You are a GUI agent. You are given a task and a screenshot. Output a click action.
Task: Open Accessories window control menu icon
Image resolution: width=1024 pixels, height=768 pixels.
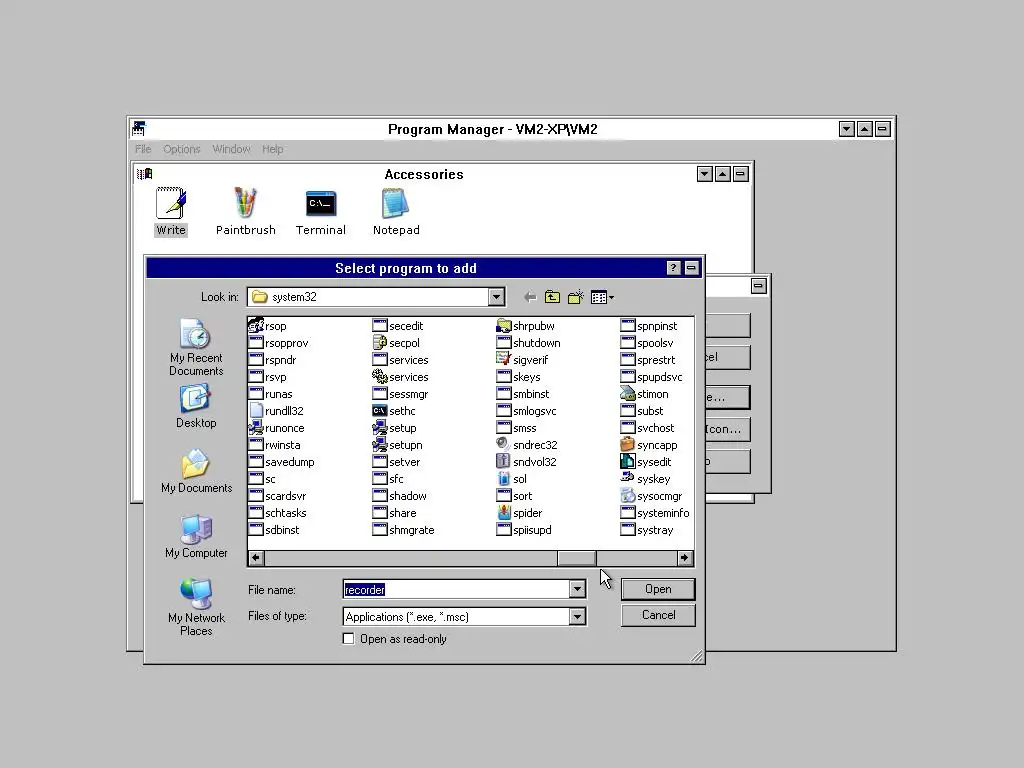point(144,174)
